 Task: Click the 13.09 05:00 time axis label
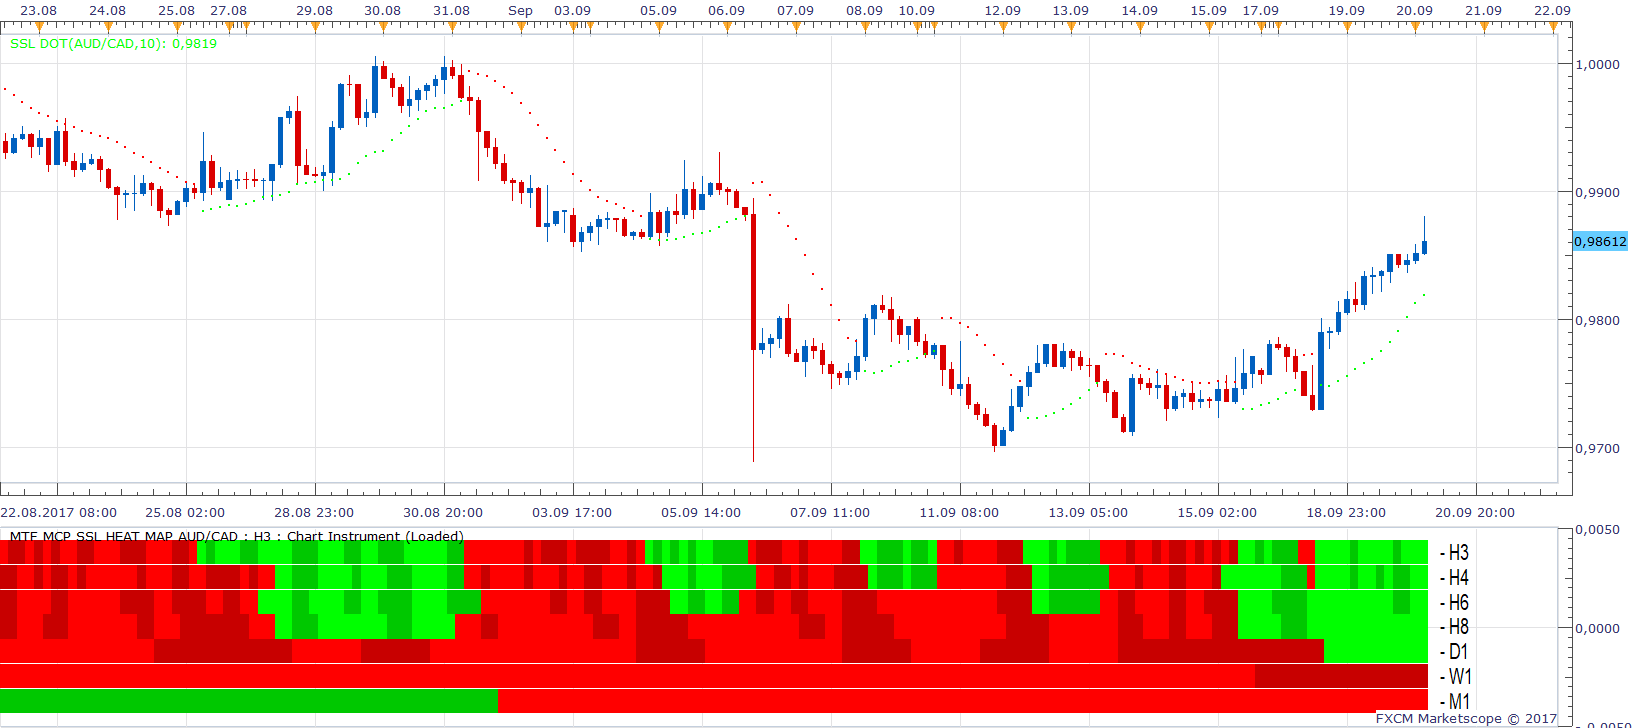pos(1088,512)
